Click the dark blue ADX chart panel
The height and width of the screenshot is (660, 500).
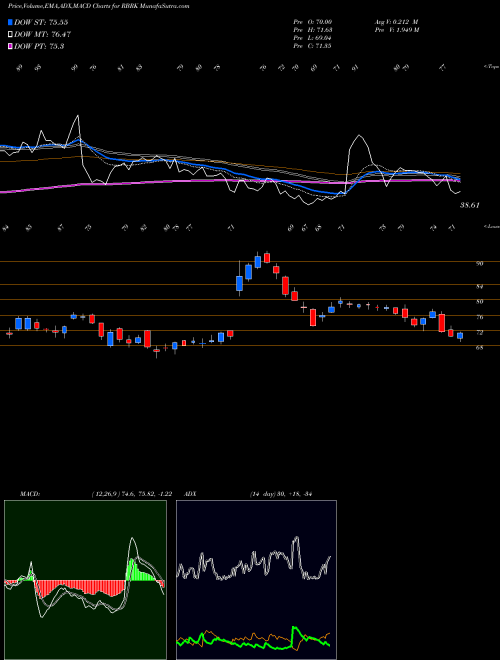tap(256, 580)
